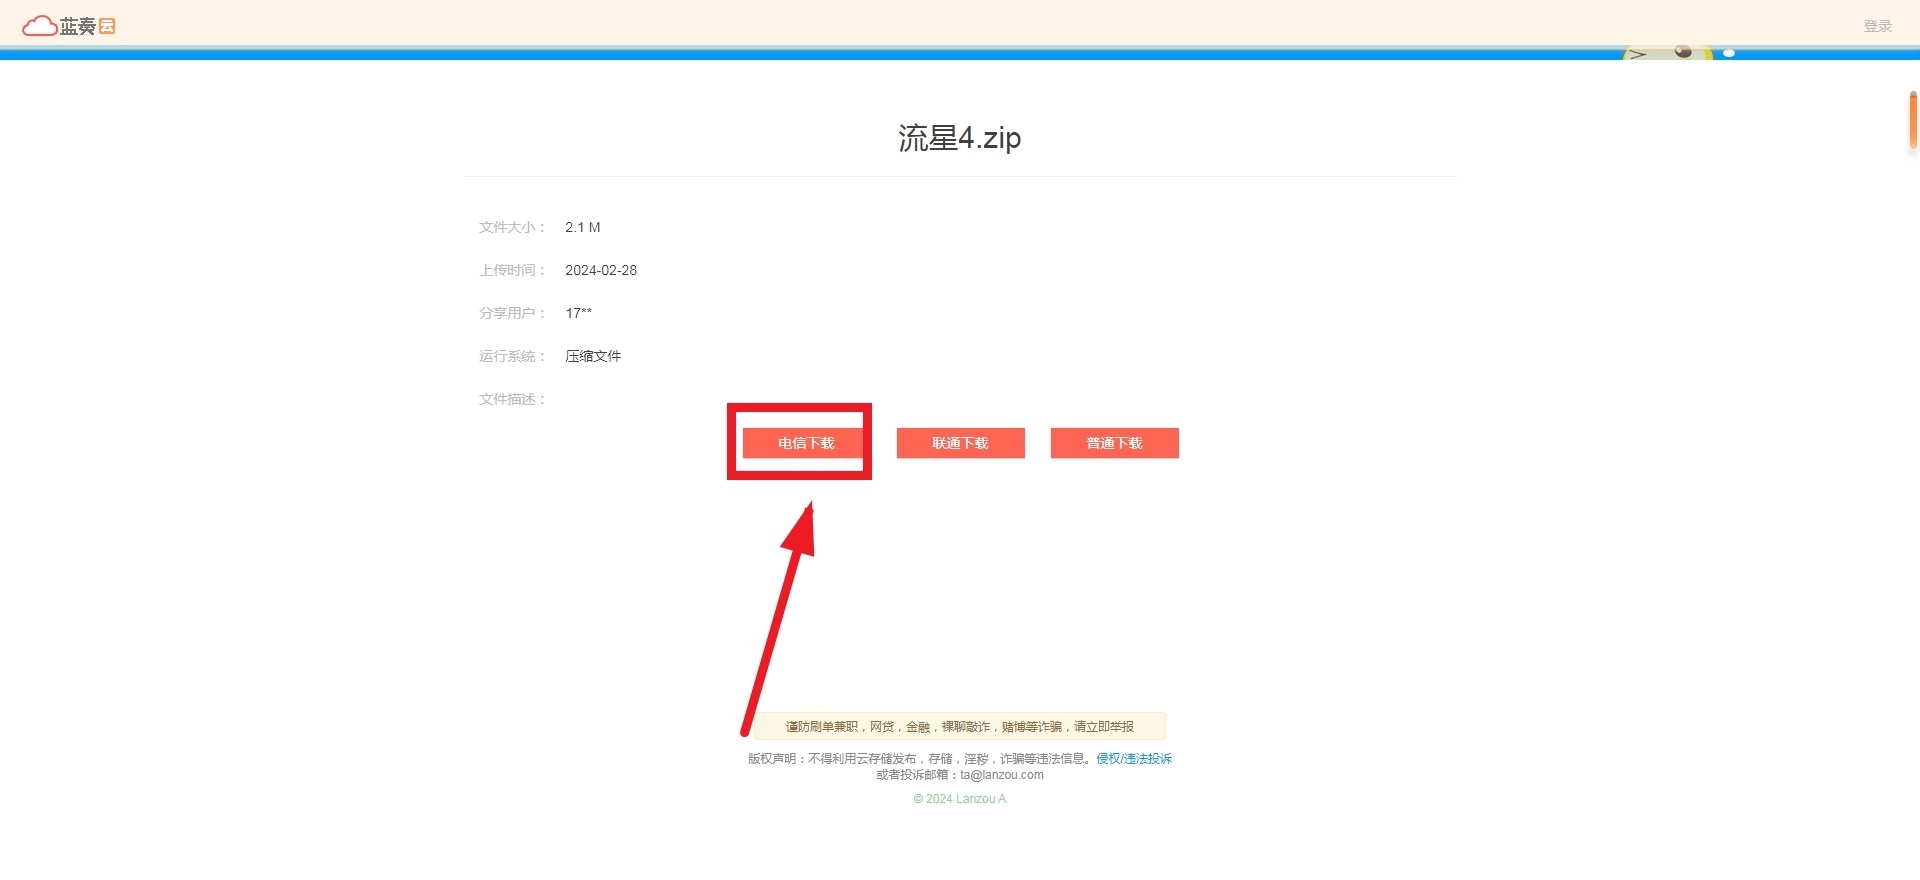
Task: Select the 压缩文件 system value
Action: coord(593,356)
